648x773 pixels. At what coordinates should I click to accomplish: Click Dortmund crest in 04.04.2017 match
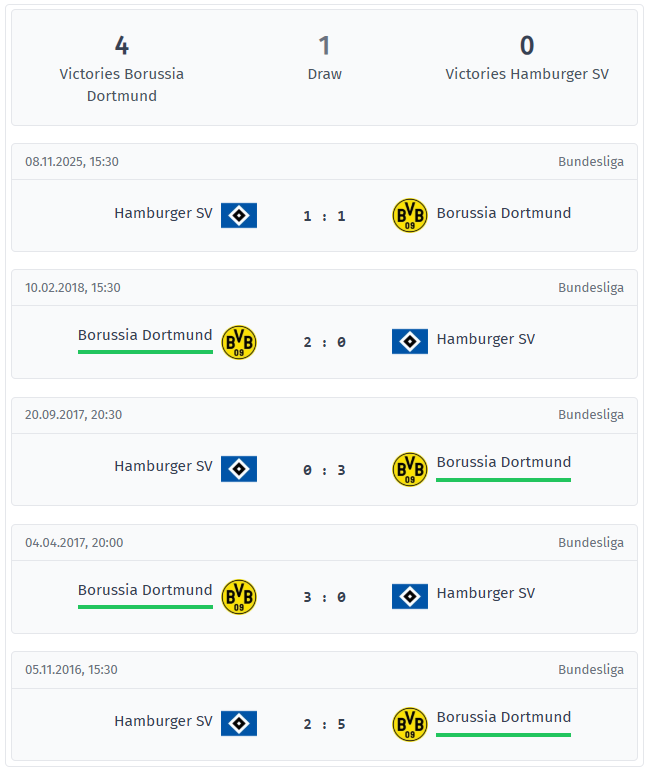(x=239, y=597)
